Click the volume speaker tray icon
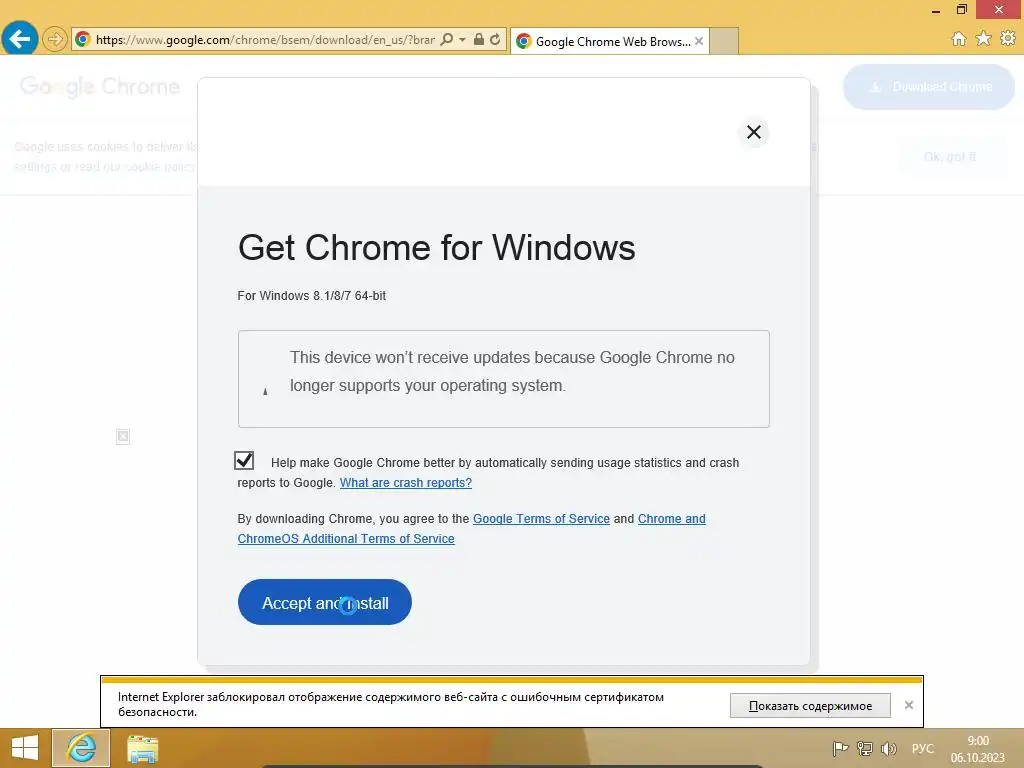The image size is (1024, 768). [x=888, y=748]
